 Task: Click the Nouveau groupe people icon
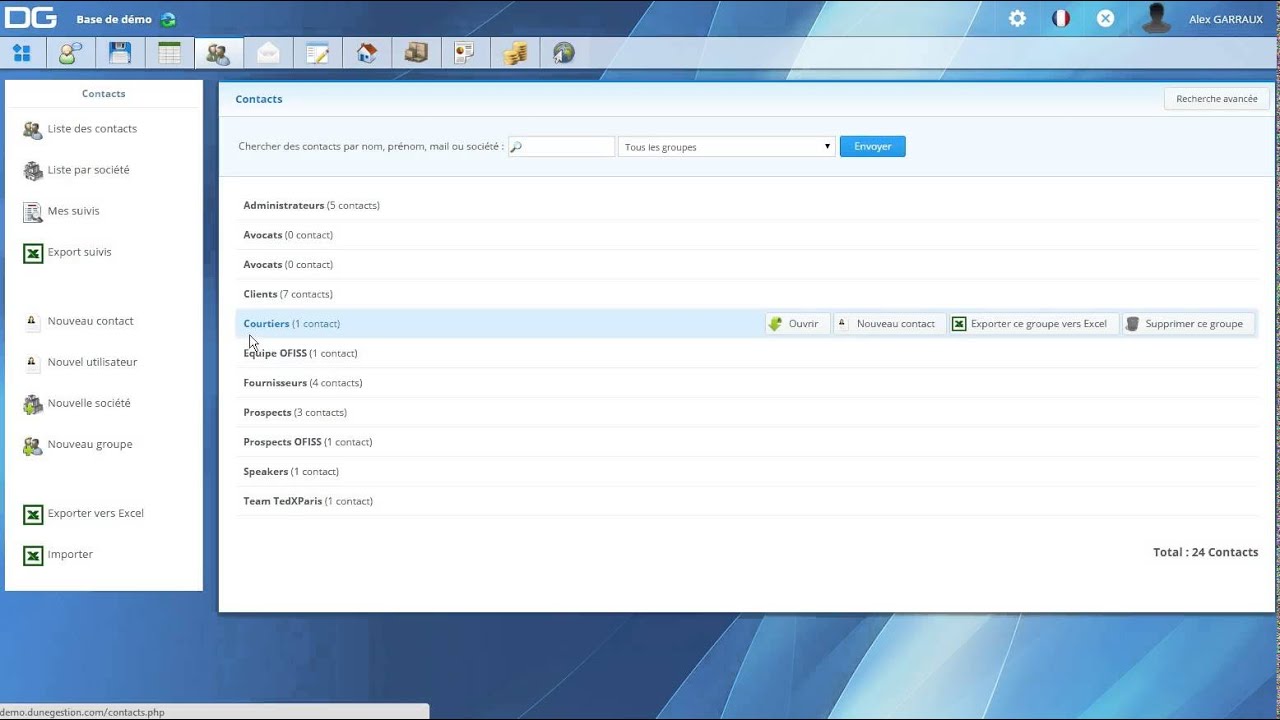[x=32, y=445]
